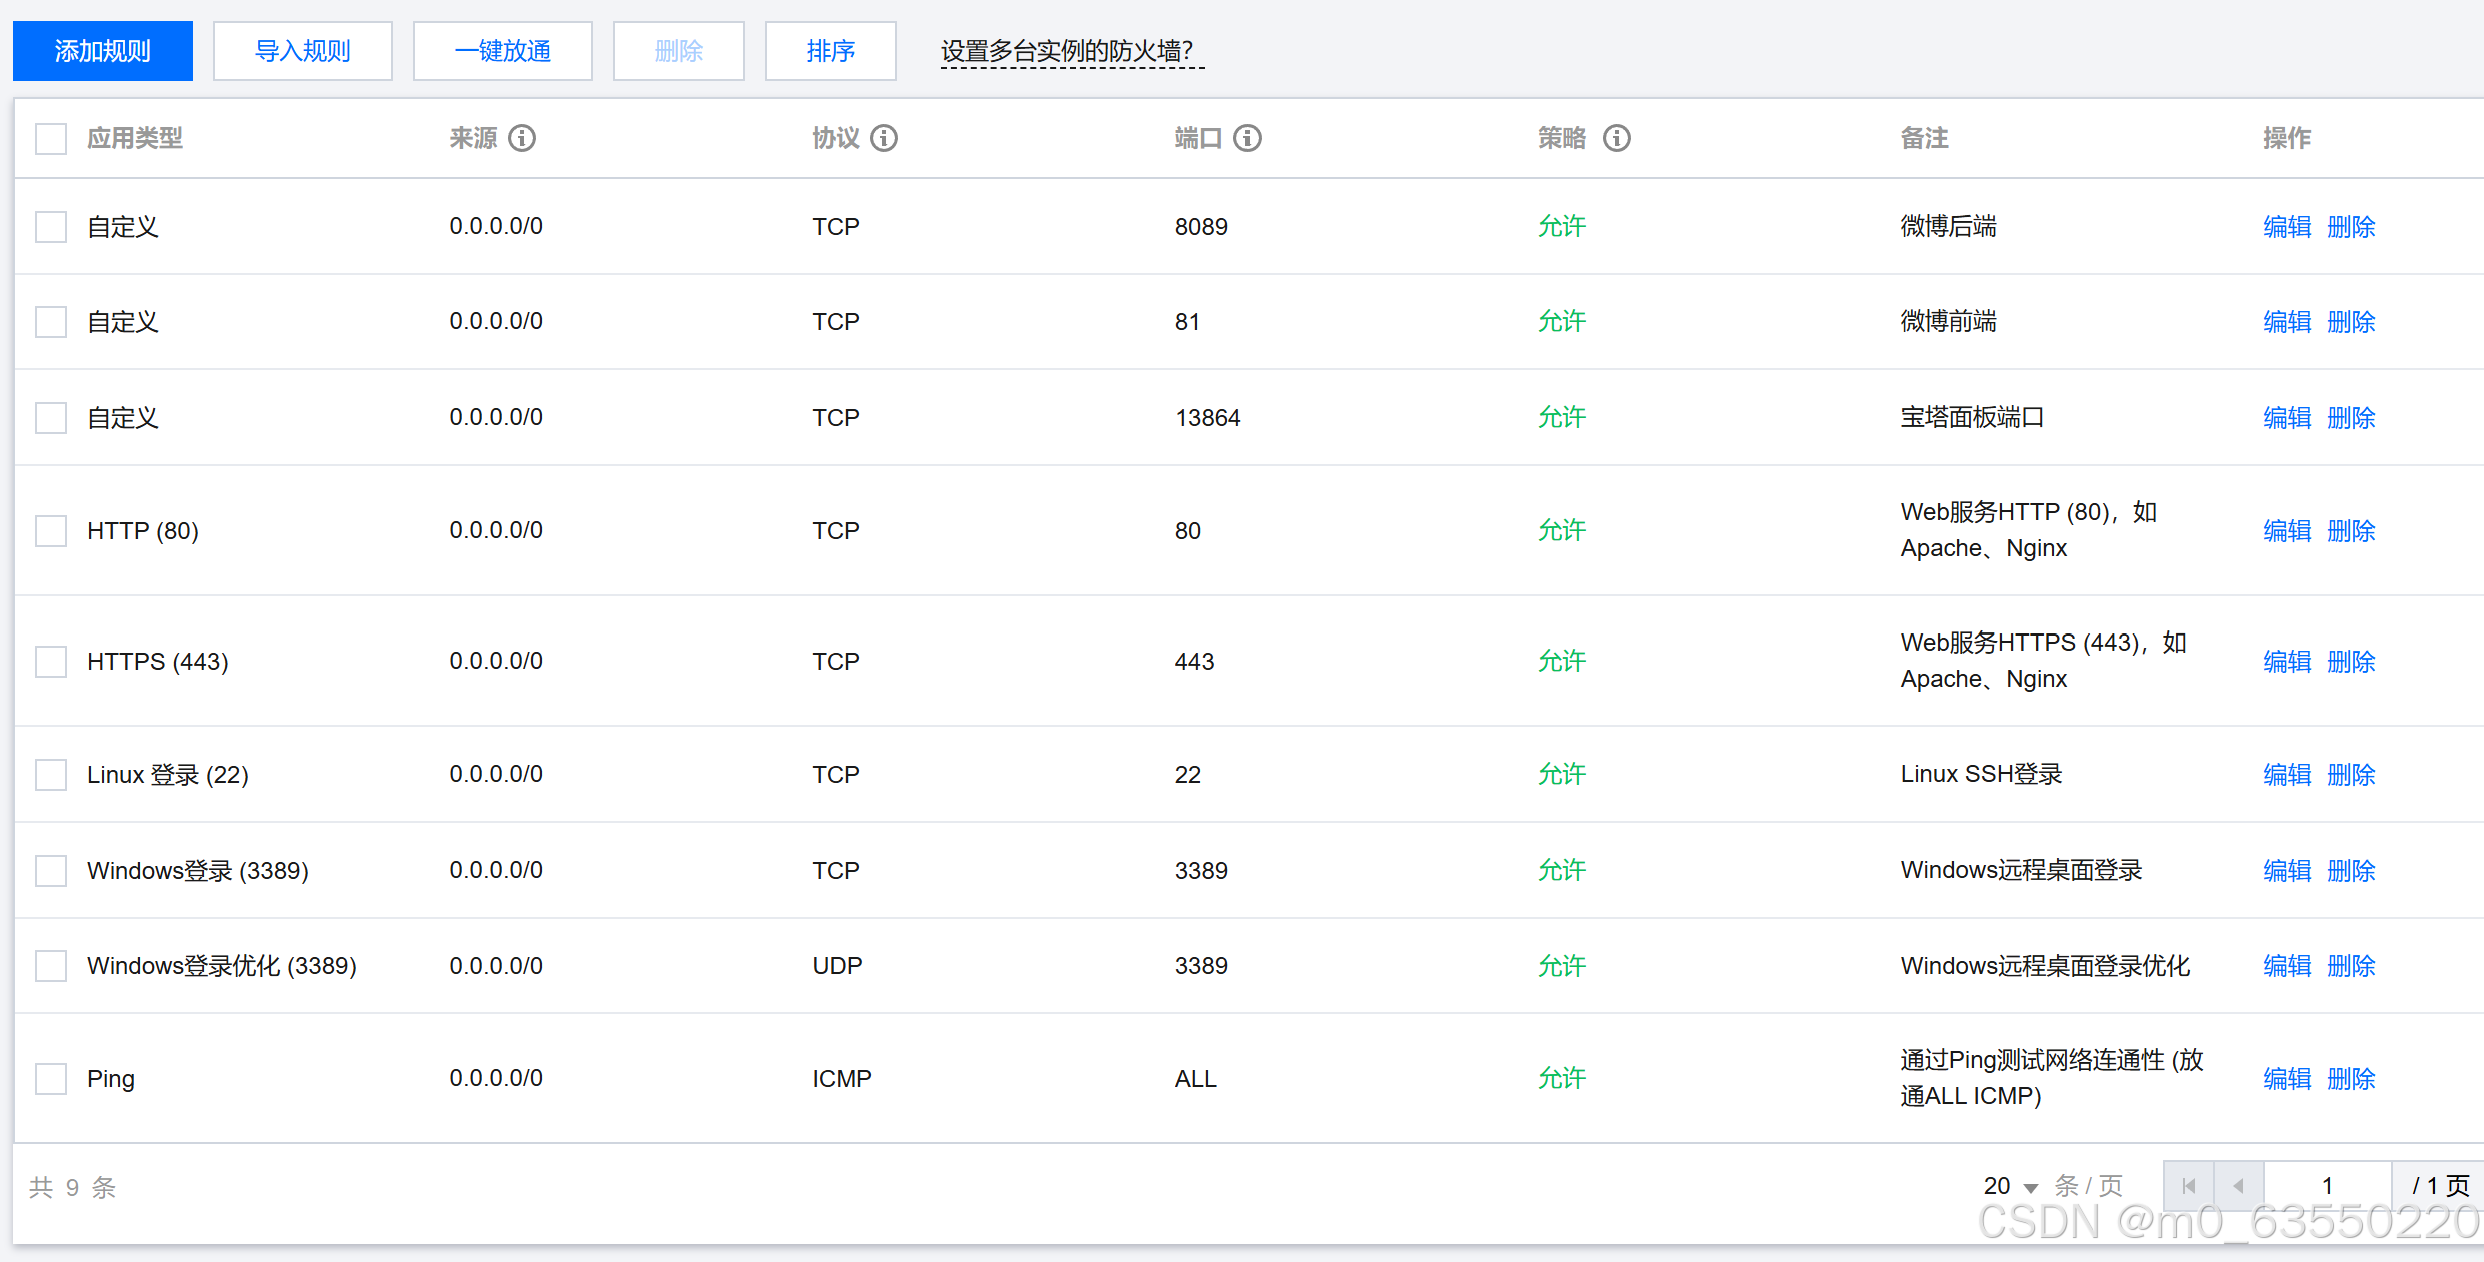Delete the Linux SSH登录 rule
Screen dimensions: 2484x1262
(2351, 774)
